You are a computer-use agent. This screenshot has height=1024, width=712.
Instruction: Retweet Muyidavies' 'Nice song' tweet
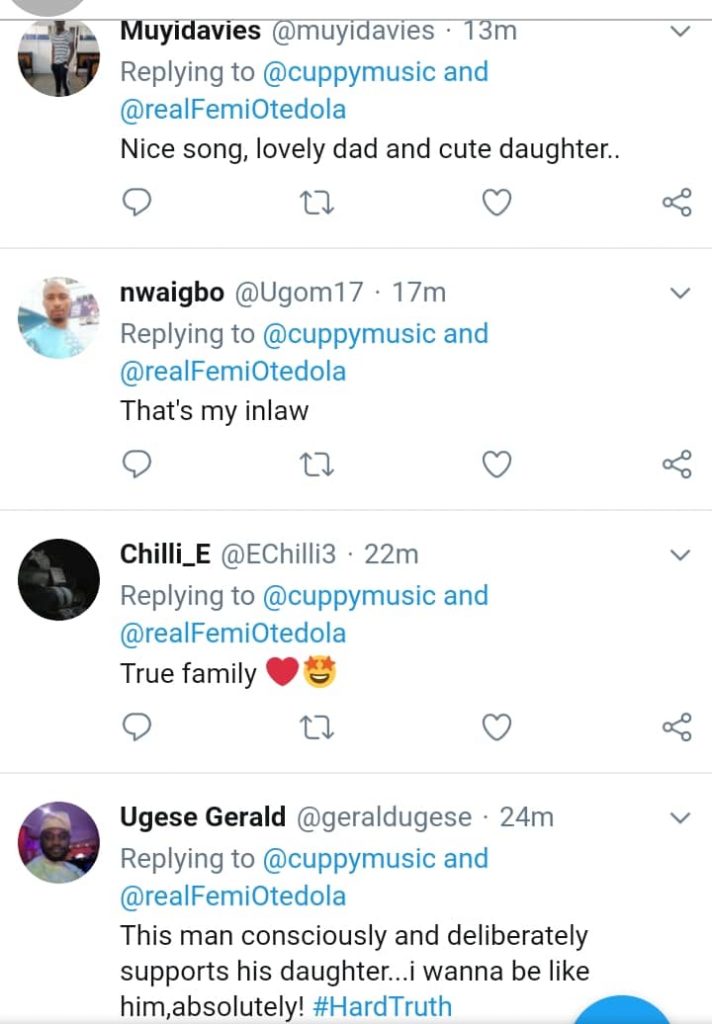pos(317,204)
